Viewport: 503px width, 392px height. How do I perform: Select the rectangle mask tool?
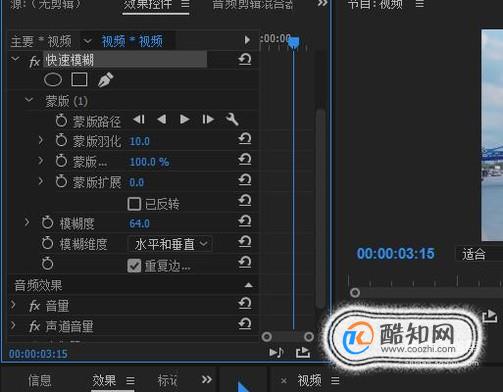(x=79, y=80)
